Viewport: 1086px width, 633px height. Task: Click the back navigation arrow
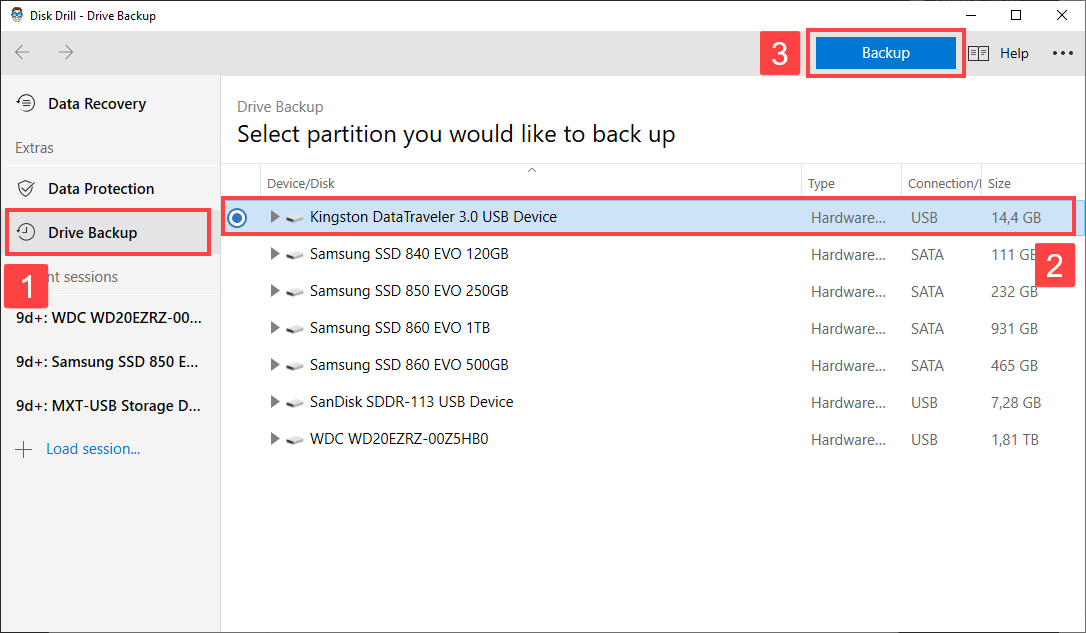pyautogui.click(x=22, y=52)
